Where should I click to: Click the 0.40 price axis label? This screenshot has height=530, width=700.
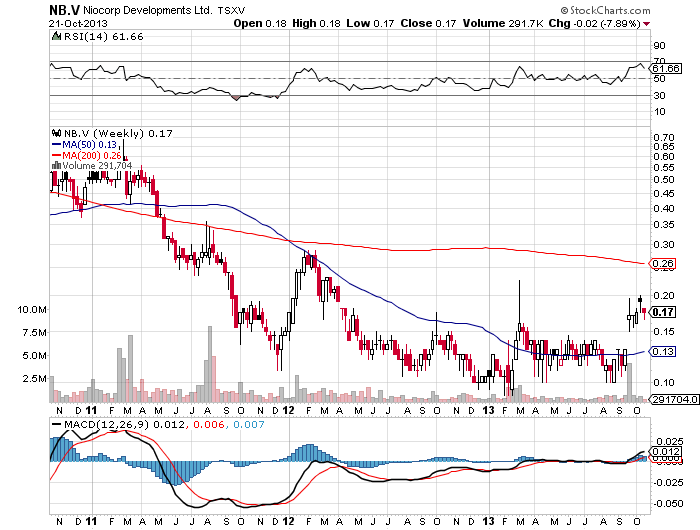(x=664, y=209)
